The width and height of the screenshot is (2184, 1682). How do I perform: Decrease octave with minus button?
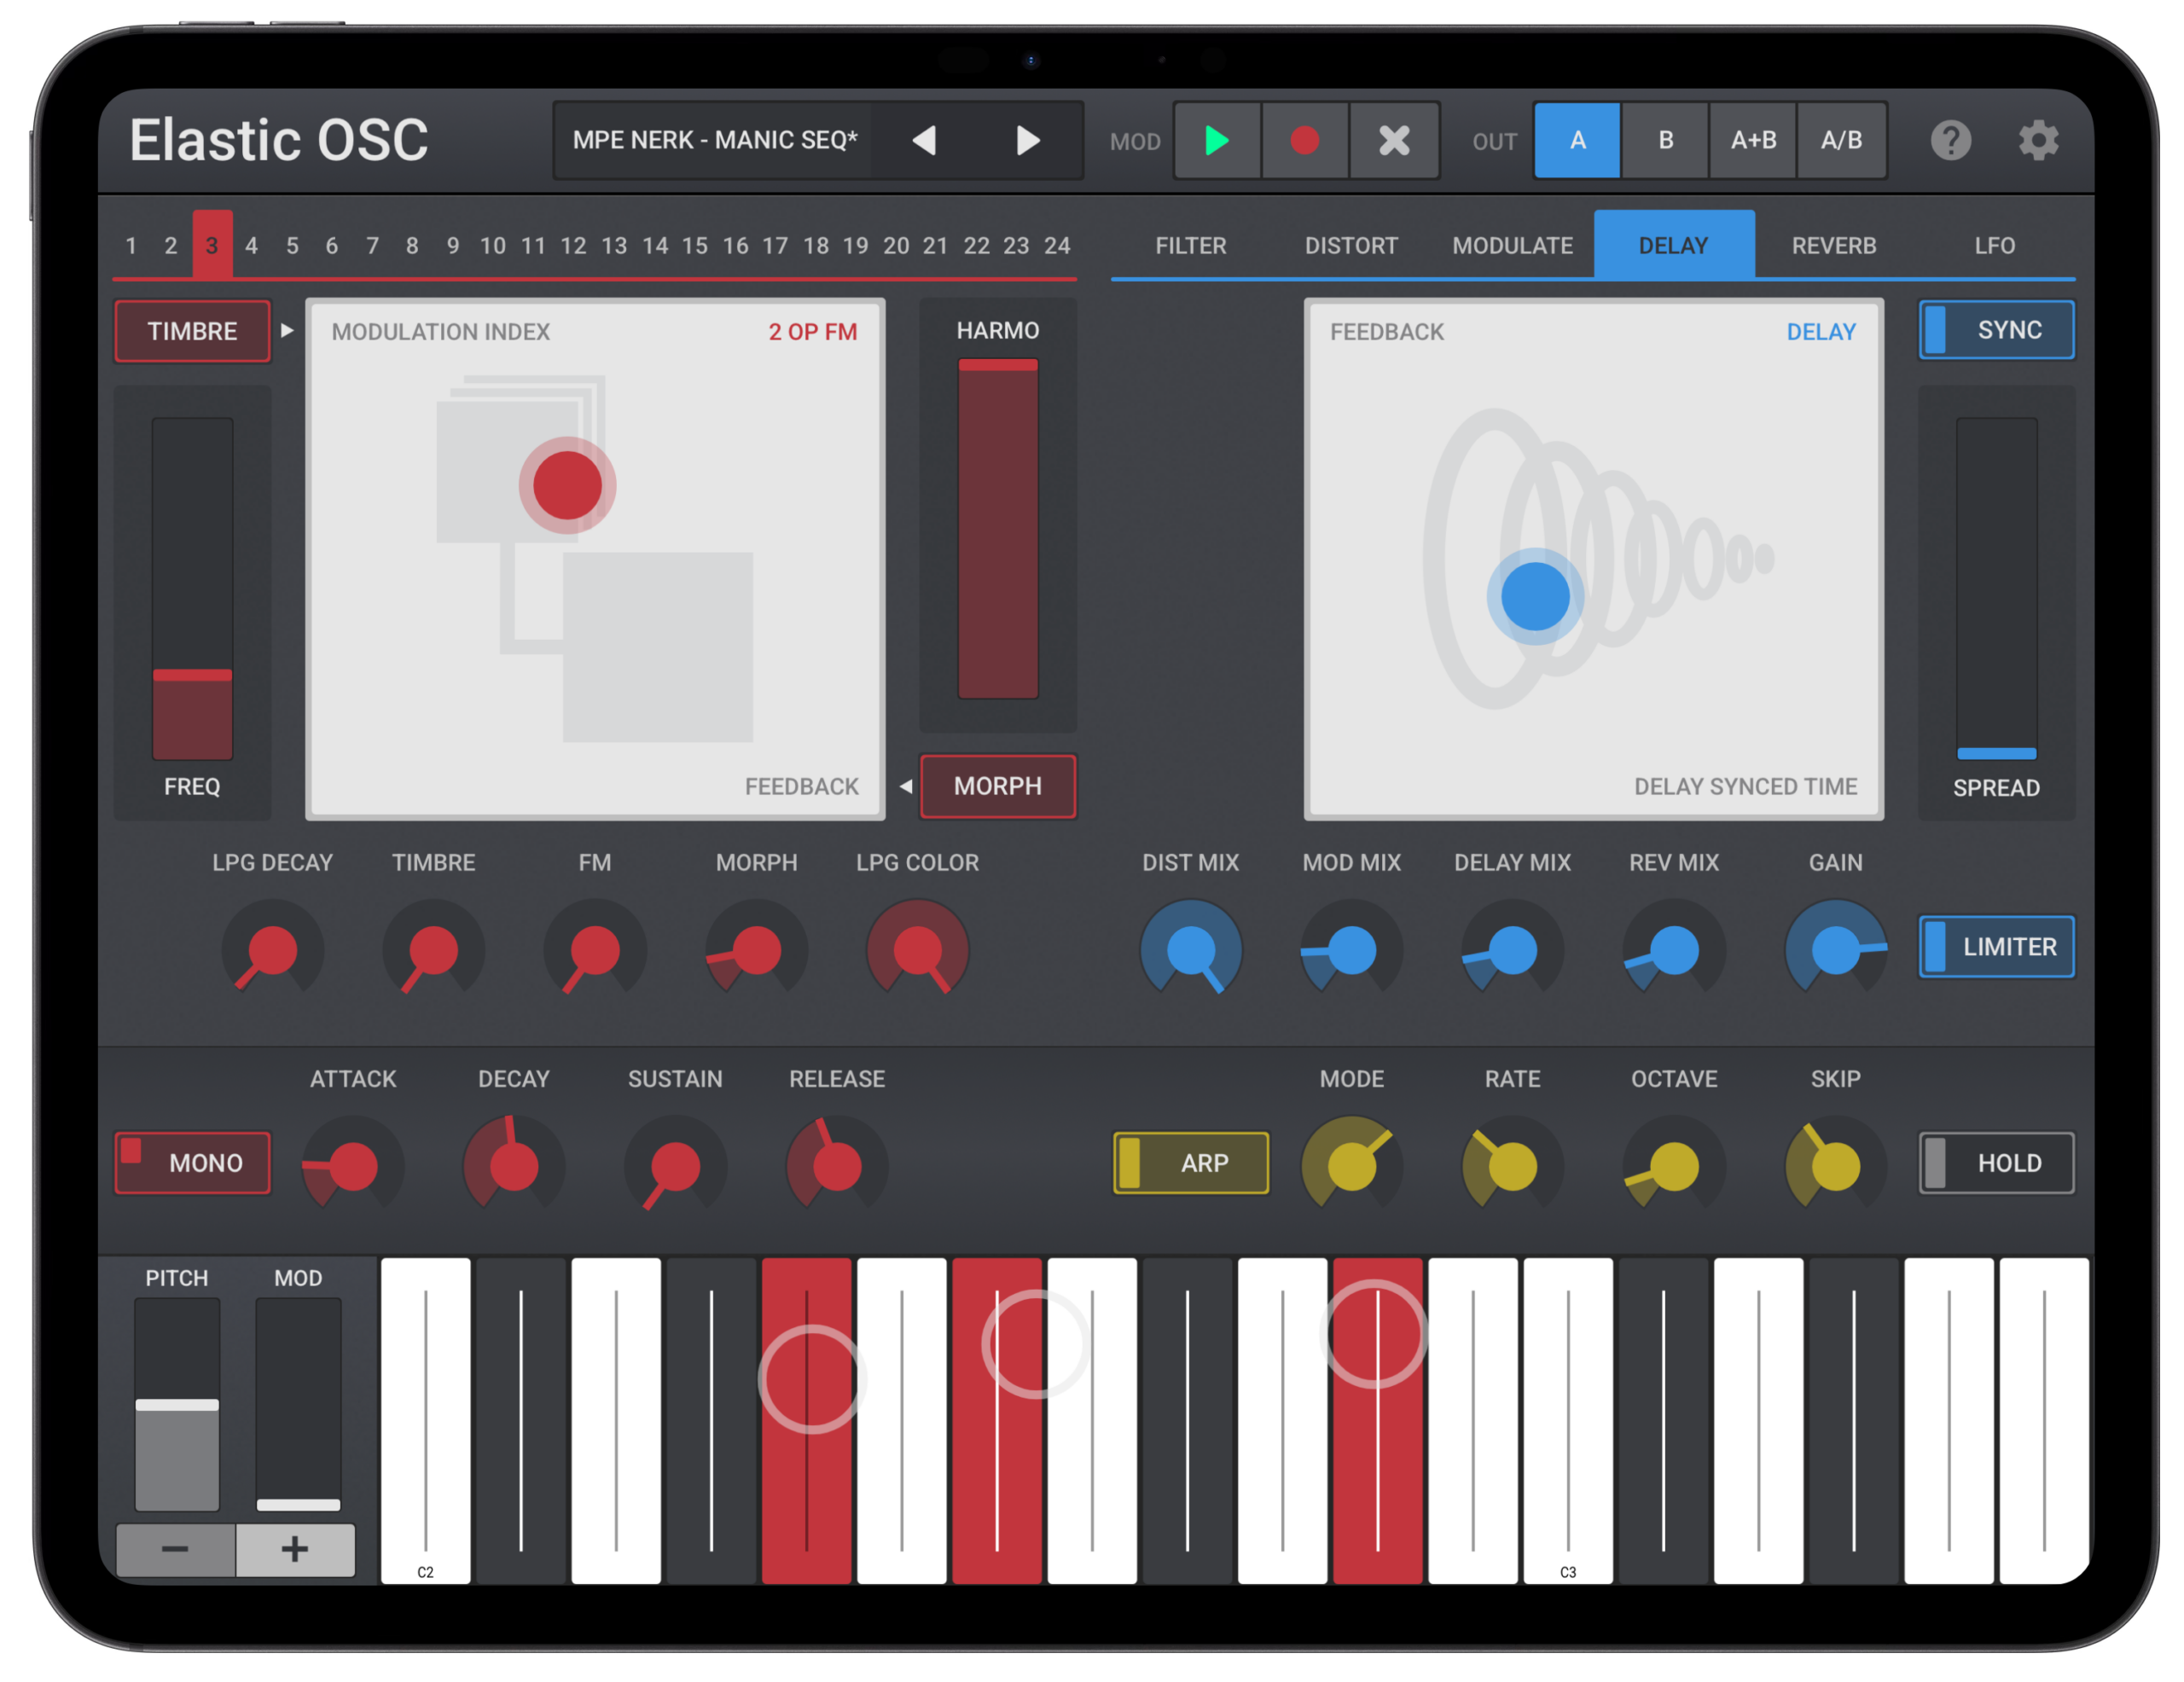pos(175,1549)
